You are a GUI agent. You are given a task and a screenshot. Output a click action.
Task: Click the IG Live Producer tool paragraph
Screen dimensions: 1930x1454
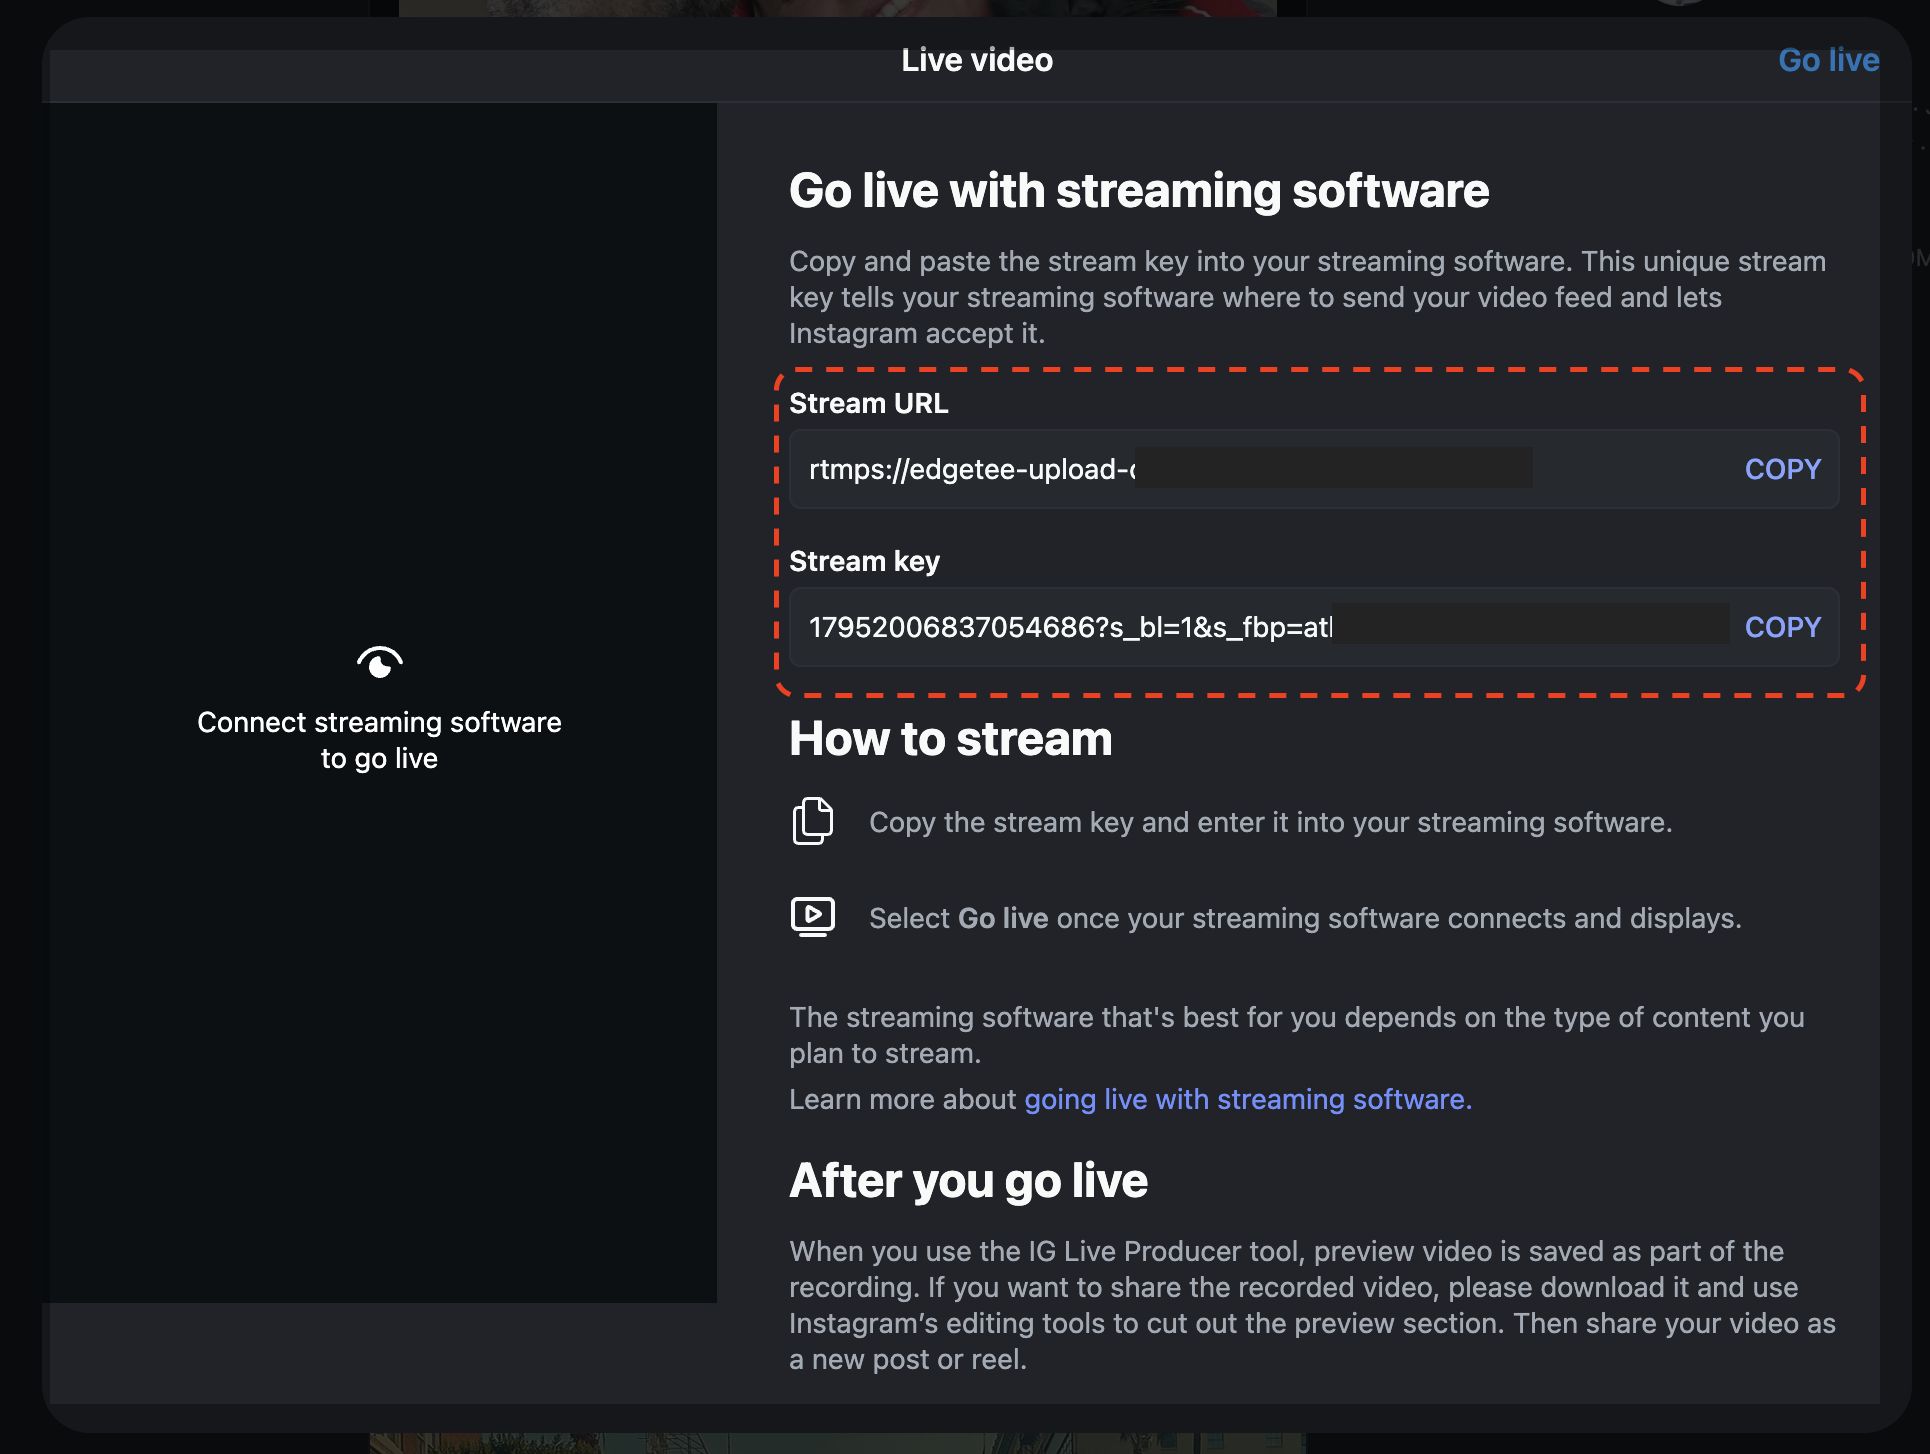click(1312, 1305)
